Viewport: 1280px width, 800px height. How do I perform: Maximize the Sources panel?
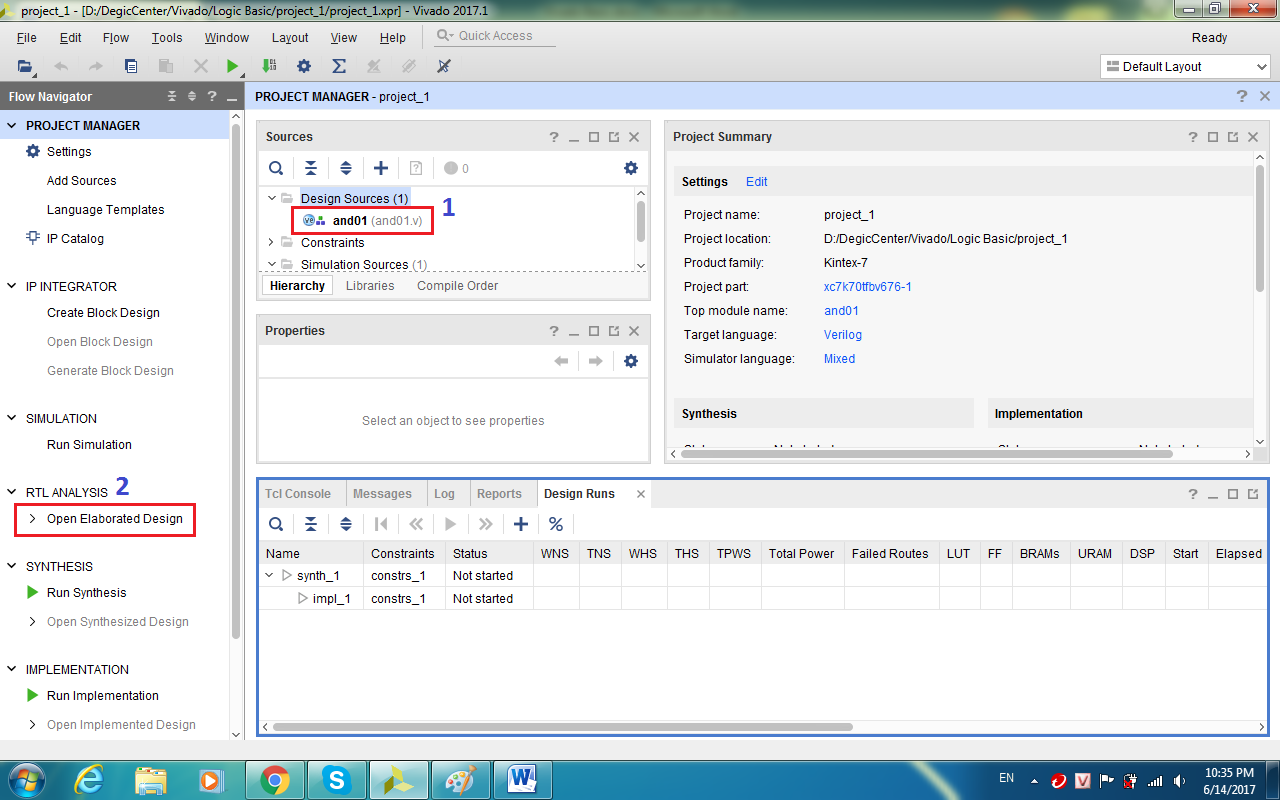click(594, 137)
